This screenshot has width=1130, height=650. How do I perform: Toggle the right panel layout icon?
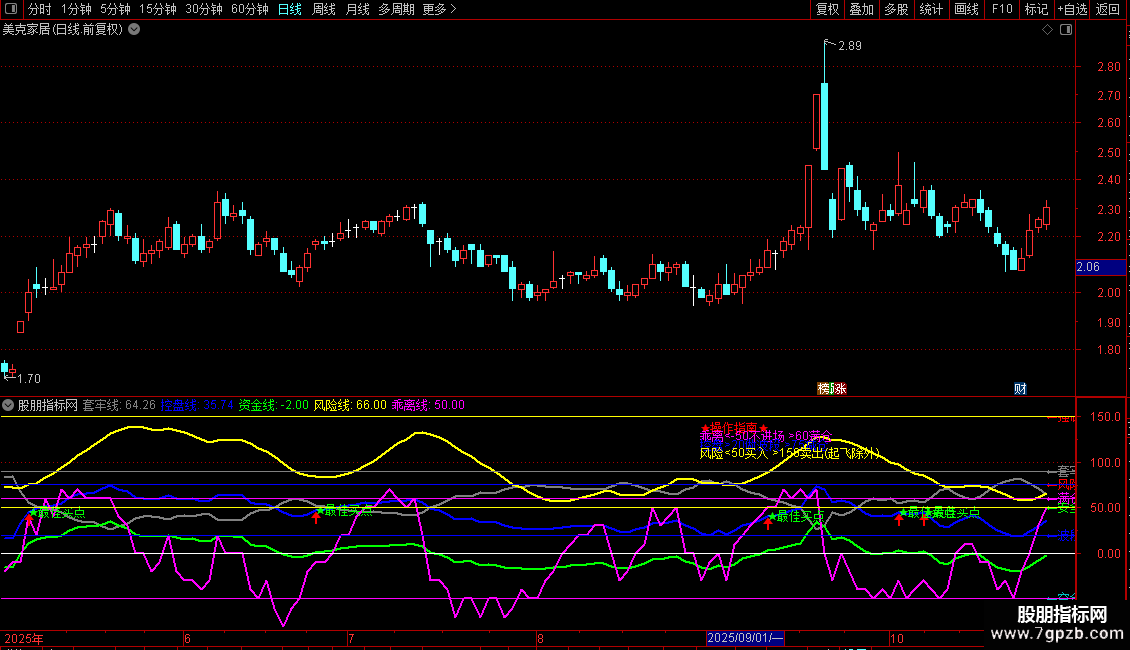[x=1066, y=30]
